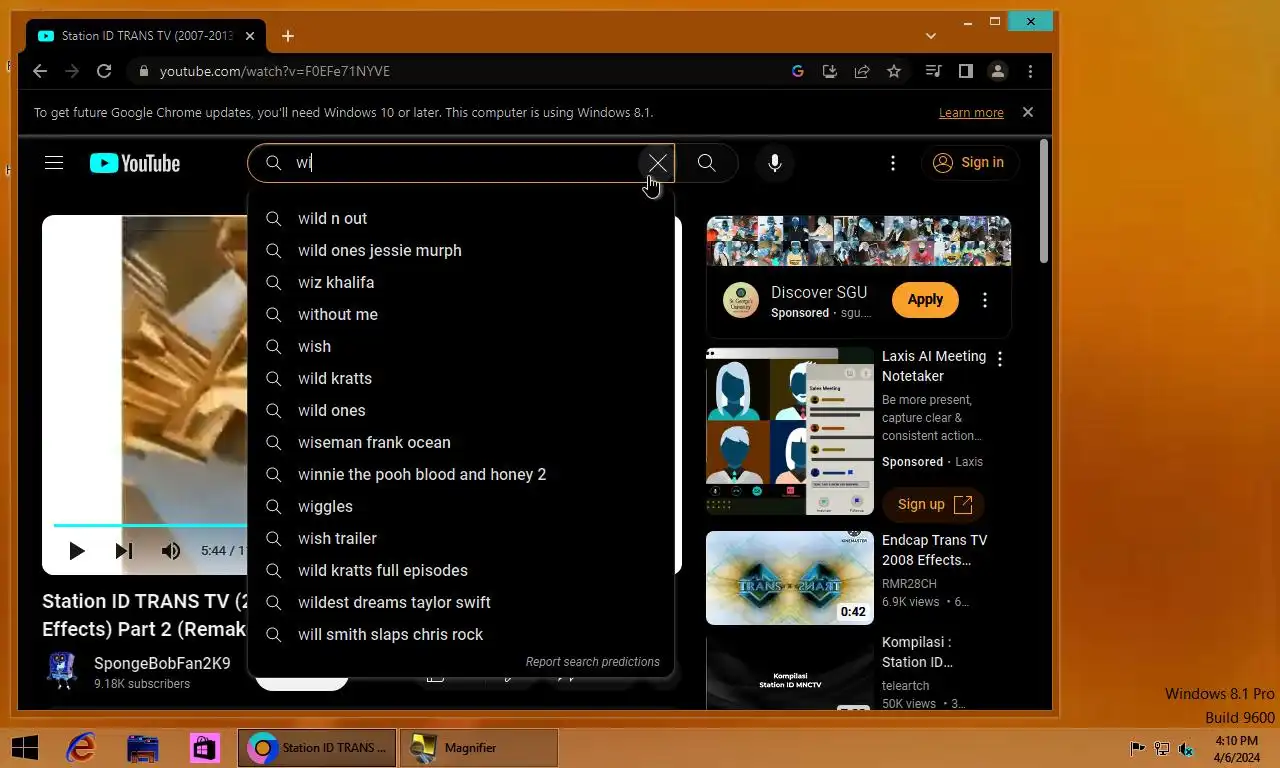The image size is (1280, 768).
Task: Launch Internet Explorer from taskbar
Action: [x=80, y=747]
